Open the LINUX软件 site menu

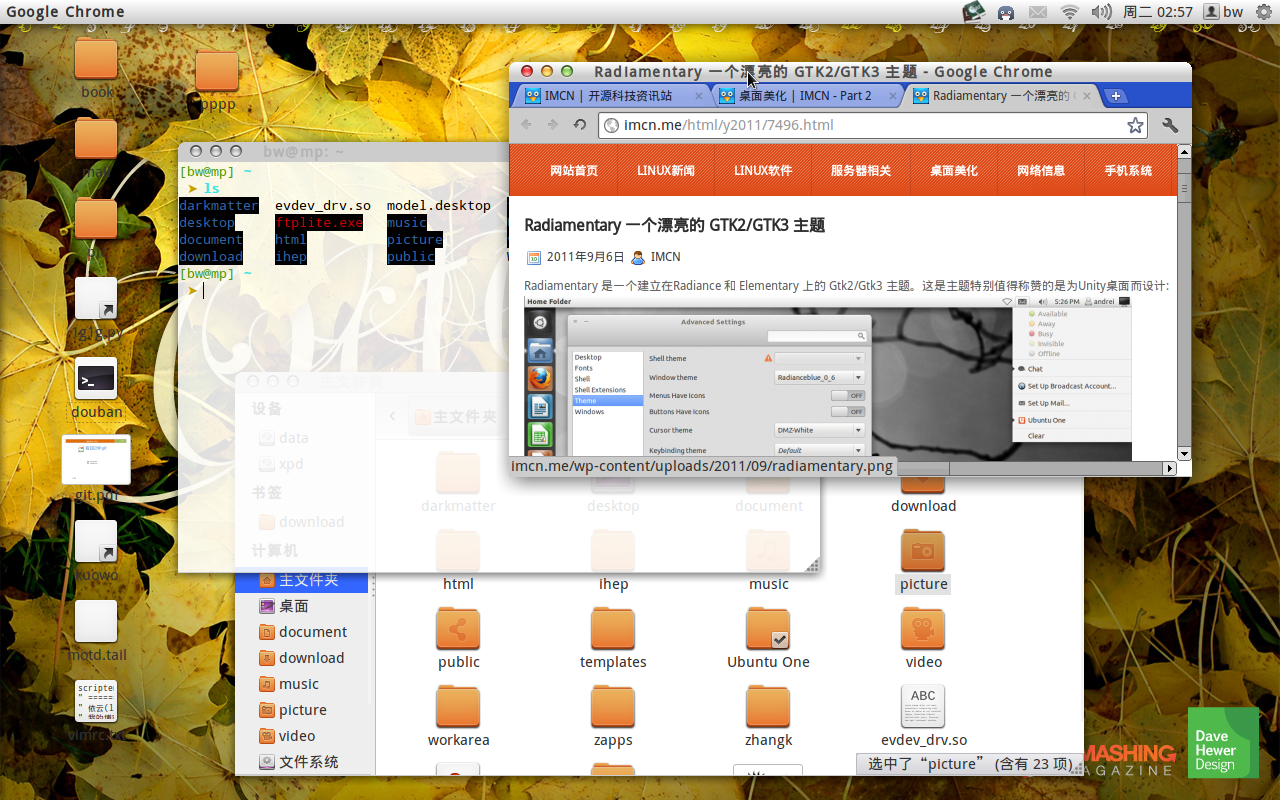pos(763,171)
